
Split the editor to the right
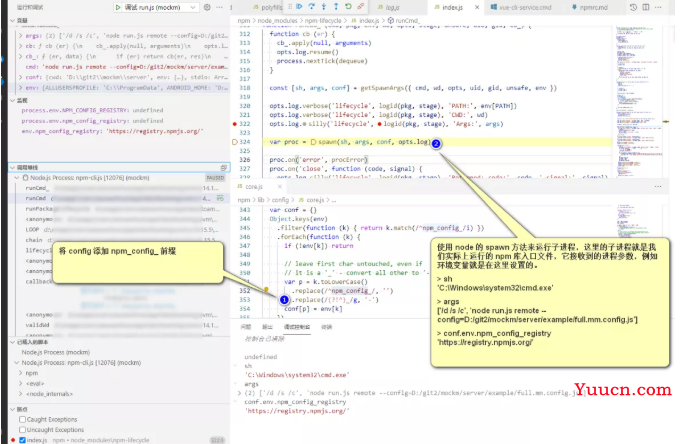pyautogui.click(x=646, y=7)
